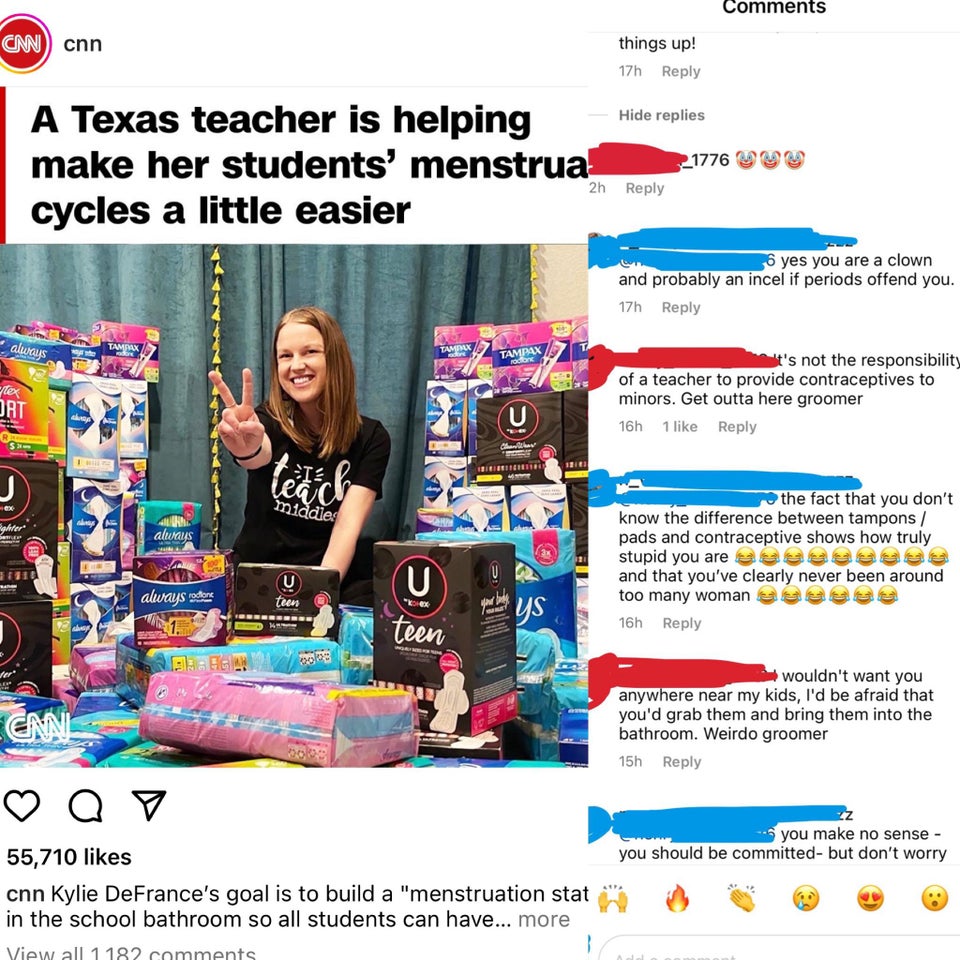Screen dimensions: 960x960
Task: Tap the heart like icon
Action: (x=22, y=805)
